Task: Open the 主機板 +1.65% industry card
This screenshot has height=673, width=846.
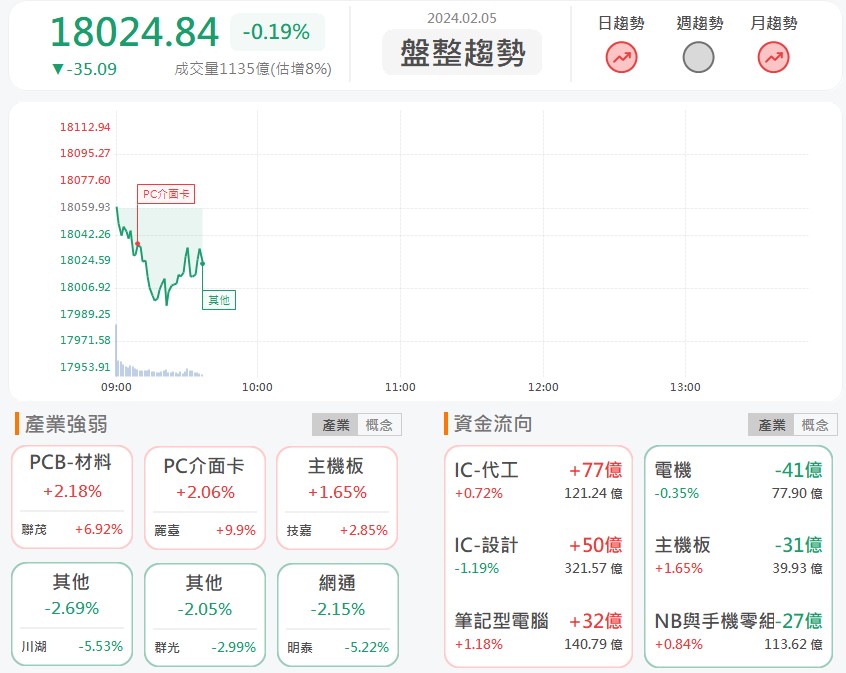Action: pos(337,498)
